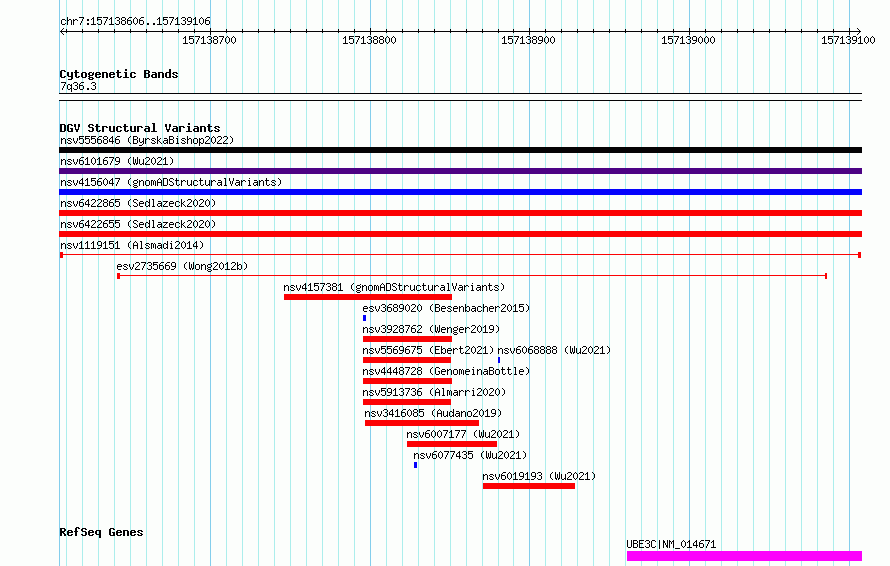Click the nsv4156047 (gnomADStructuralVariants) label

171,182
